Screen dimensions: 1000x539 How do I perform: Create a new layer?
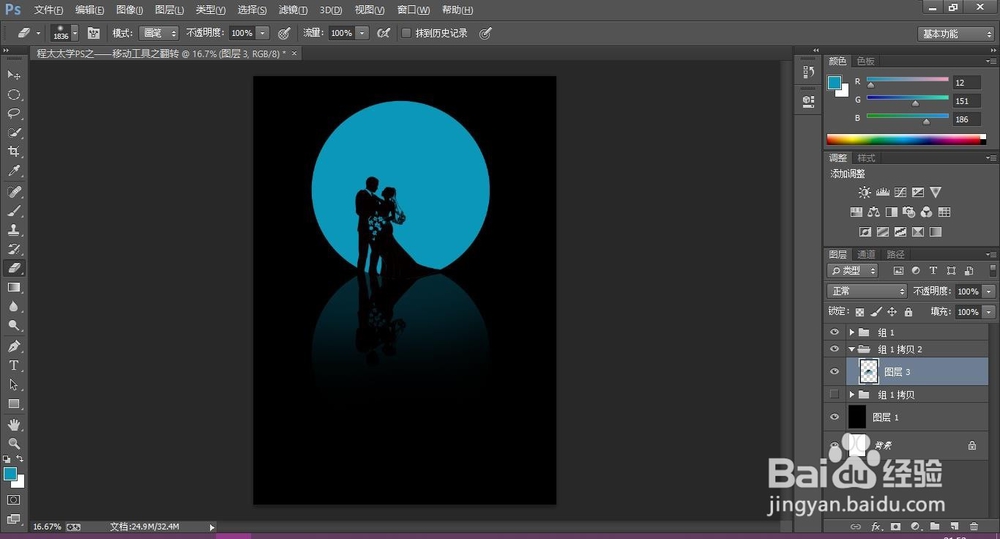tap(954, 526)
